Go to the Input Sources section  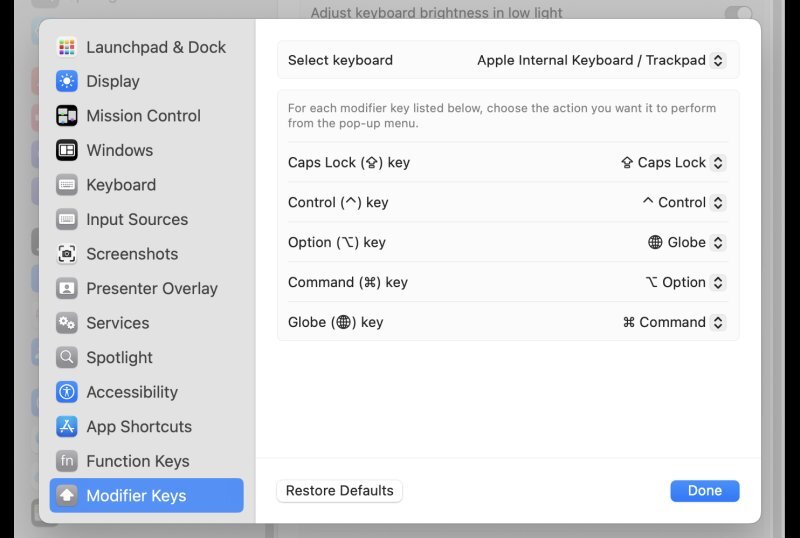coord(136,219)
